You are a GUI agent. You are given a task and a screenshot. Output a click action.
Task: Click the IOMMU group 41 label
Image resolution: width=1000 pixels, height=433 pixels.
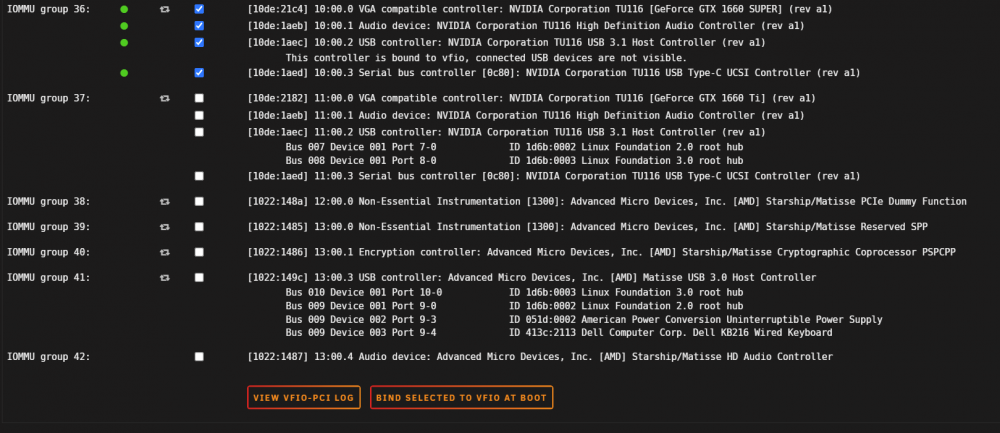pos(48,278)
